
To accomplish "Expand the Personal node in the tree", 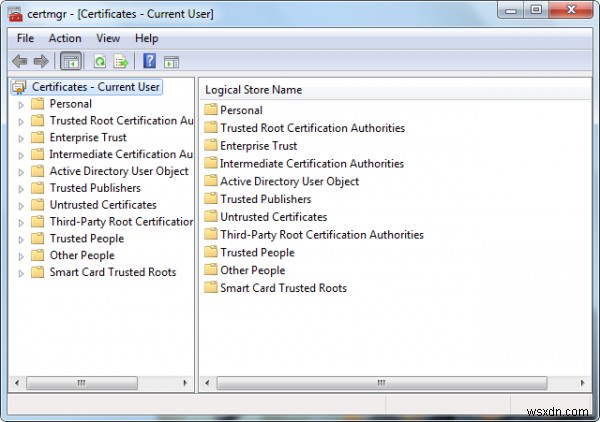I will (x=20, y=104).
